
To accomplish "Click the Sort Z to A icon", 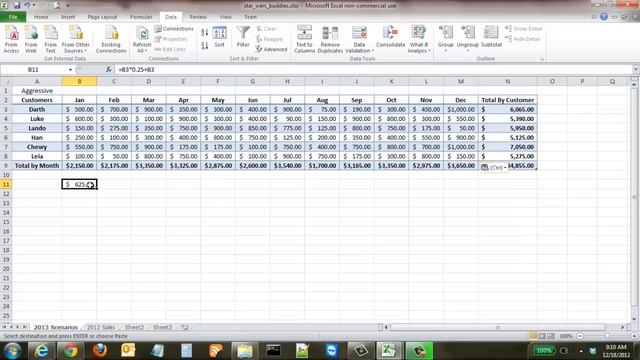I will pyautogui.click(x=204, y=45).
